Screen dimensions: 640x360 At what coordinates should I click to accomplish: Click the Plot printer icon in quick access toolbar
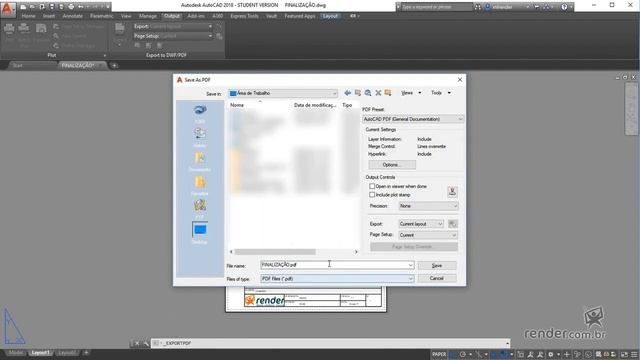pyautogui.click(x=71, y=7)
